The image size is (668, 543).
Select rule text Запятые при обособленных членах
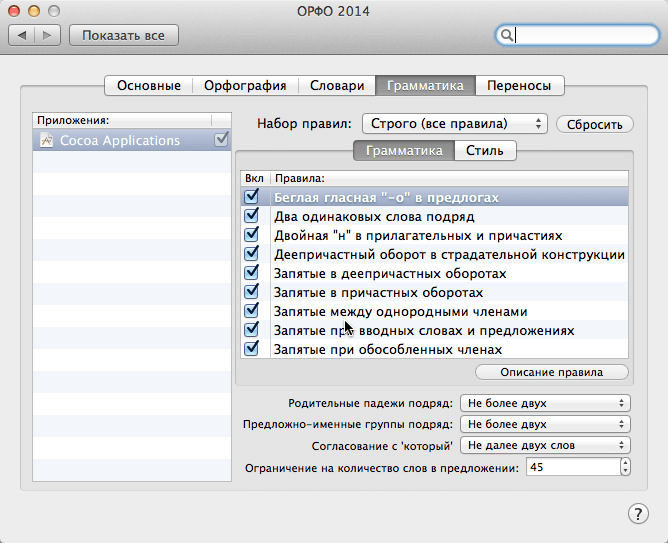pyautogui.click(x=388, y=349)
